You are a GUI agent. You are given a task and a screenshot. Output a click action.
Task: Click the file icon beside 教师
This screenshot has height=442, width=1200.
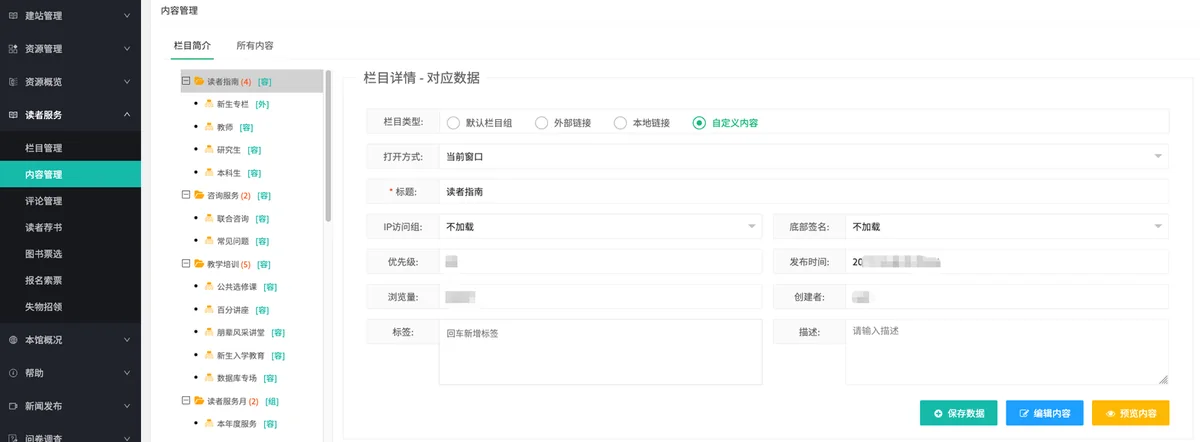[208, 127]
